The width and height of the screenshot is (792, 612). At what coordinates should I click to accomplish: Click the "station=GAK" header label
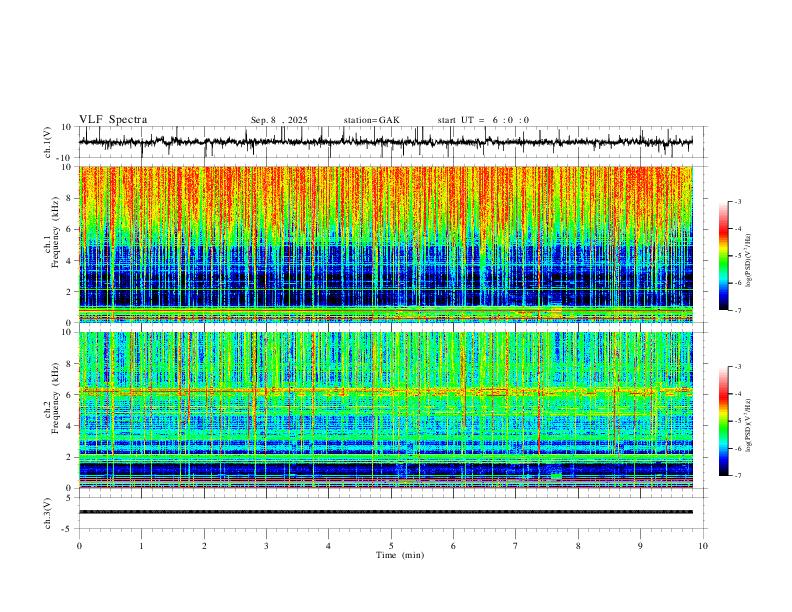[371, 120]
